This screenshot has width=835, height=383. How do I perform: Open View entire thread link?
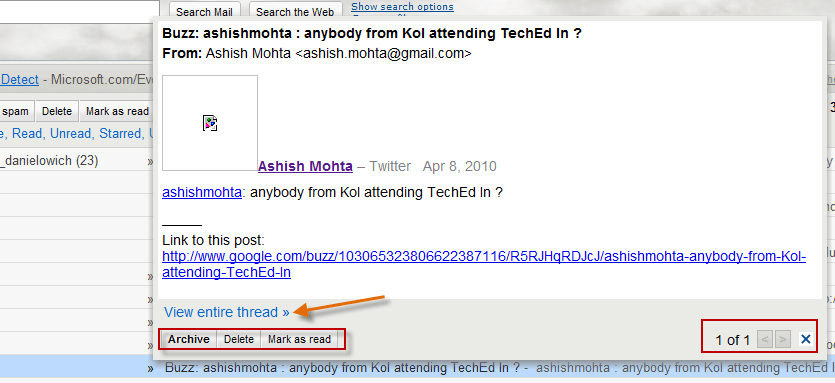(x=227, y=312)
